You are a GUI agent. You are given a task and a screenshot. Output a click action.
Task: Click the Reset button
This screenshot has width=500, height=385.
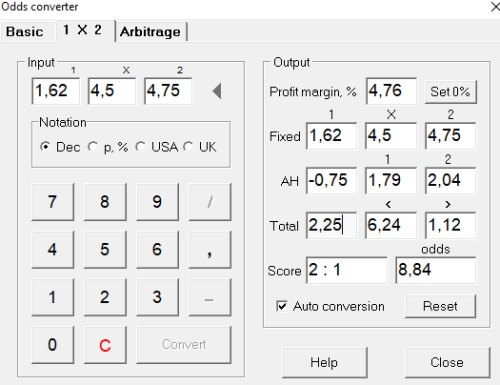(440, 306)
